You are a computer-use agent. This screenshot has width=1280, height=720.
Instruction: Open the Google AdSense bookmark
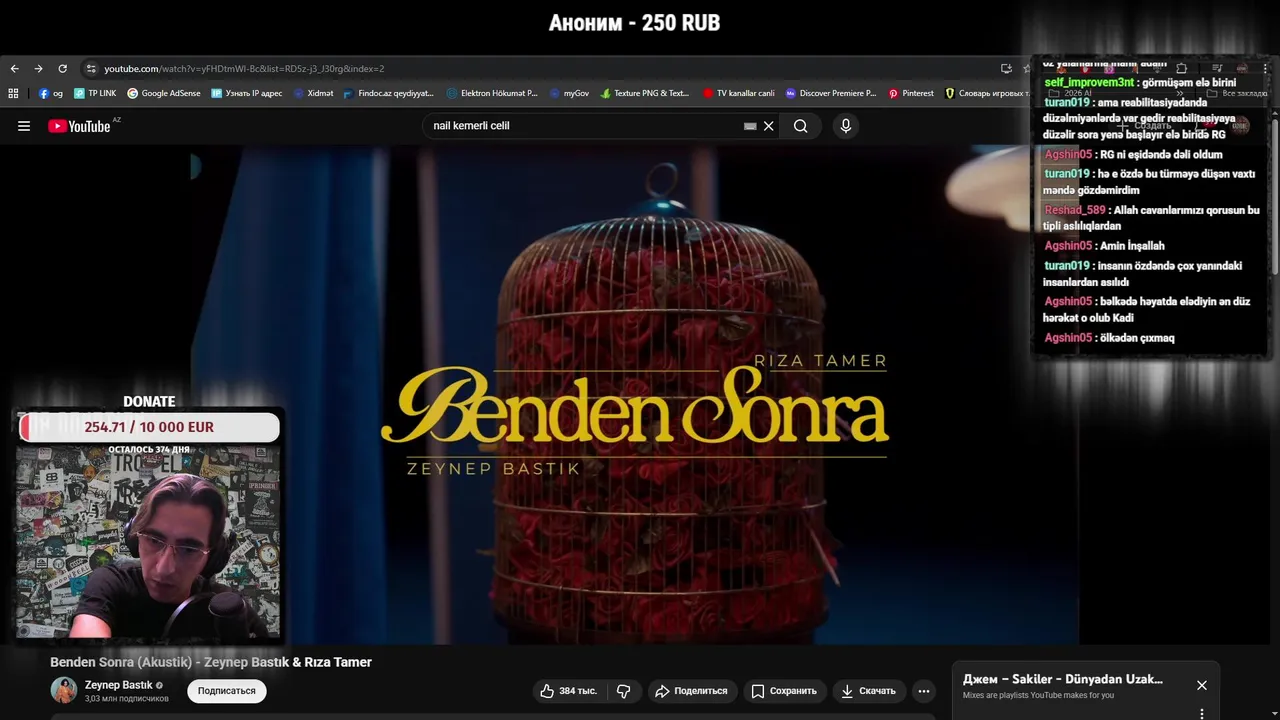click(164, 93)
